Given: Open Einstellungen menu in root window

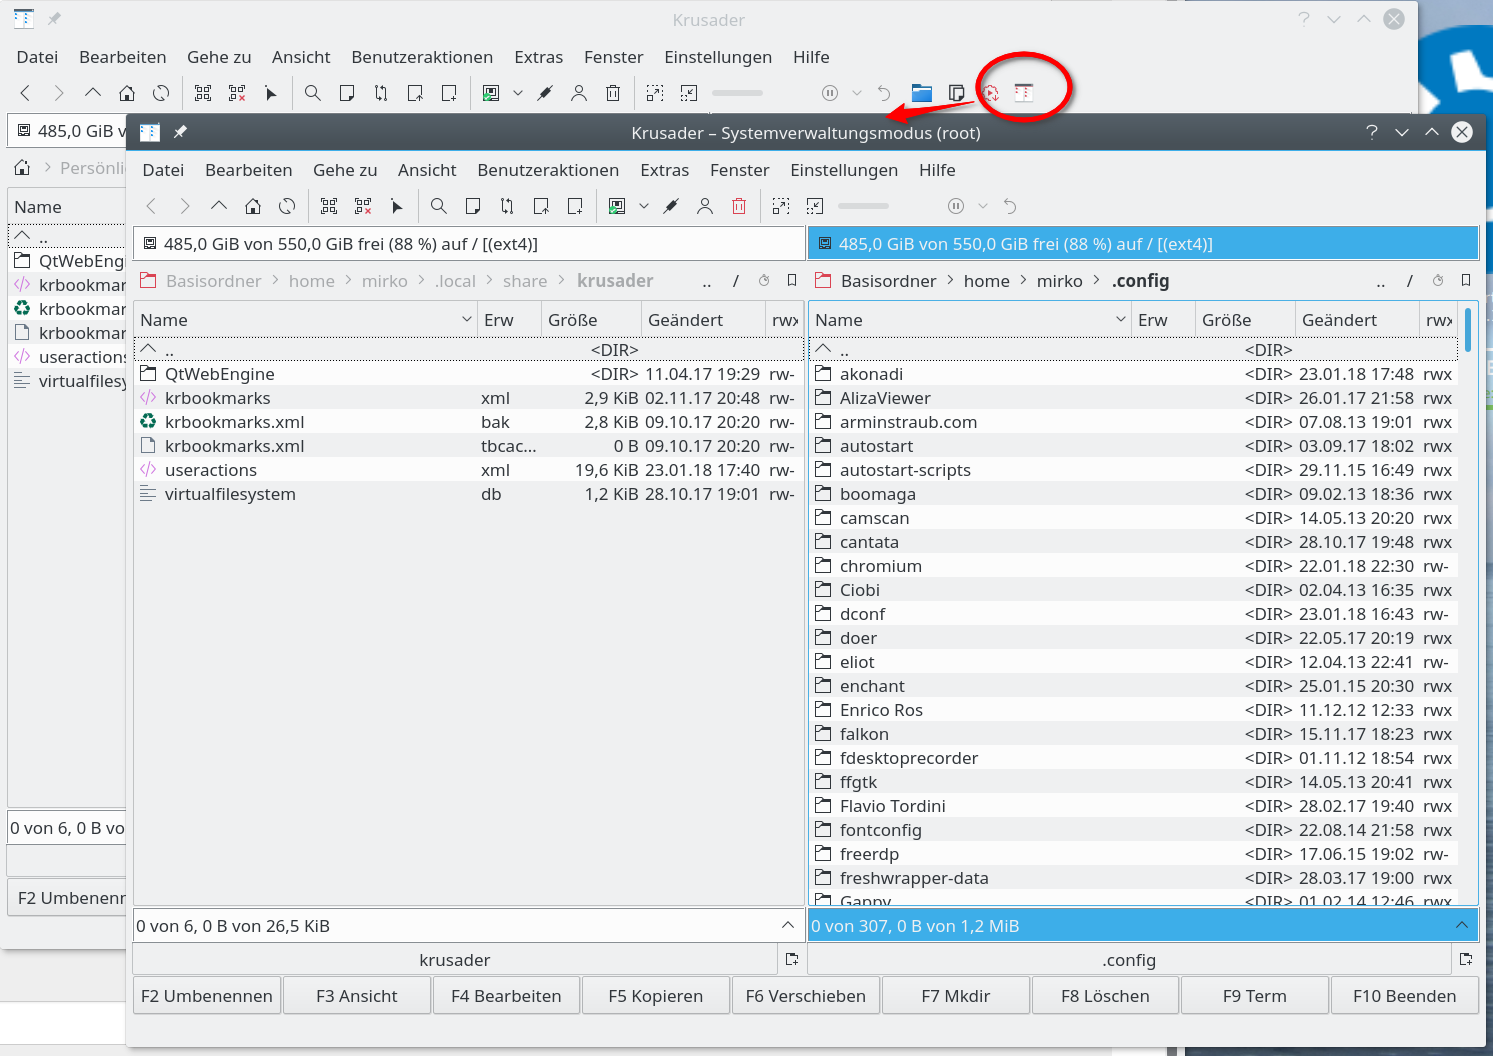Looking at the screenshot, I should pos(844,170).
